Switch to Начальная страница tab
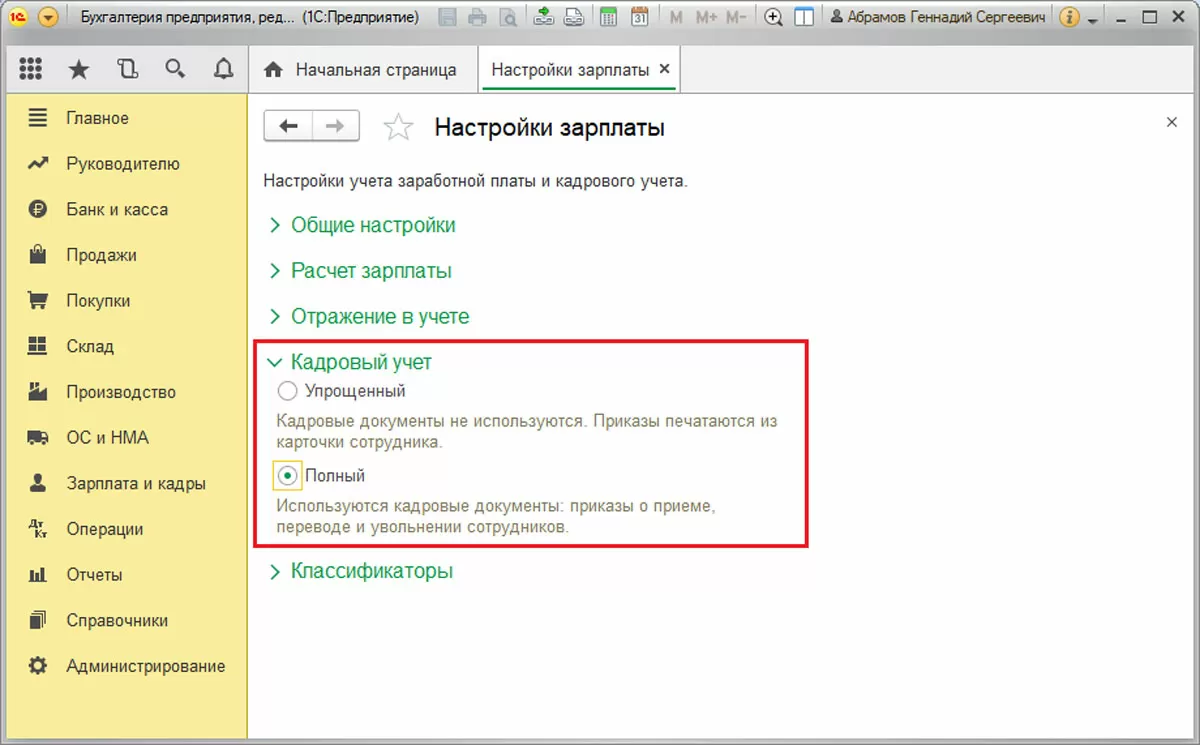 [x=360, y=70]
